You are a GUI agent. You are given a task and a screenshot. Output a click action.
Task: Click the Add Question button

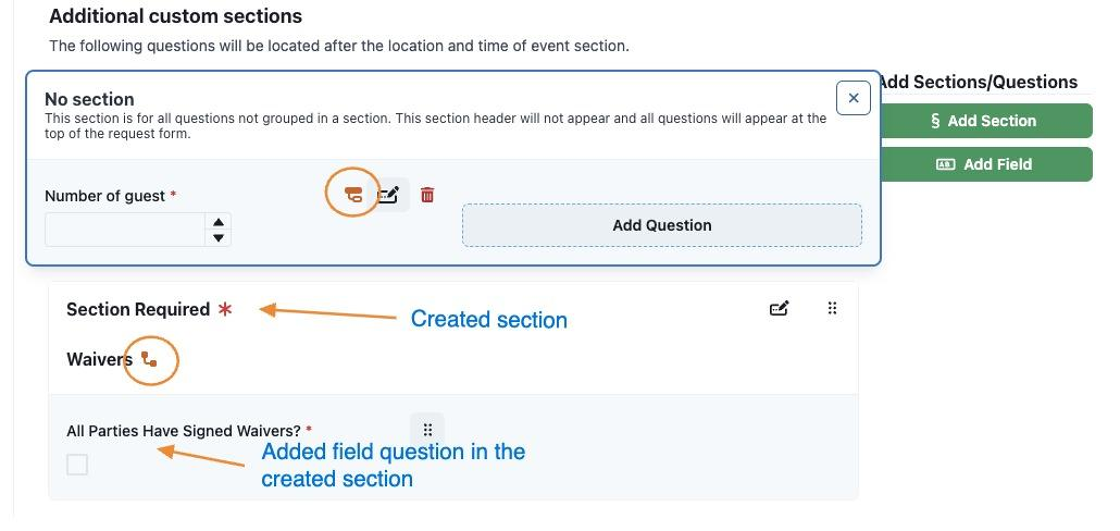tap(661, 225)
